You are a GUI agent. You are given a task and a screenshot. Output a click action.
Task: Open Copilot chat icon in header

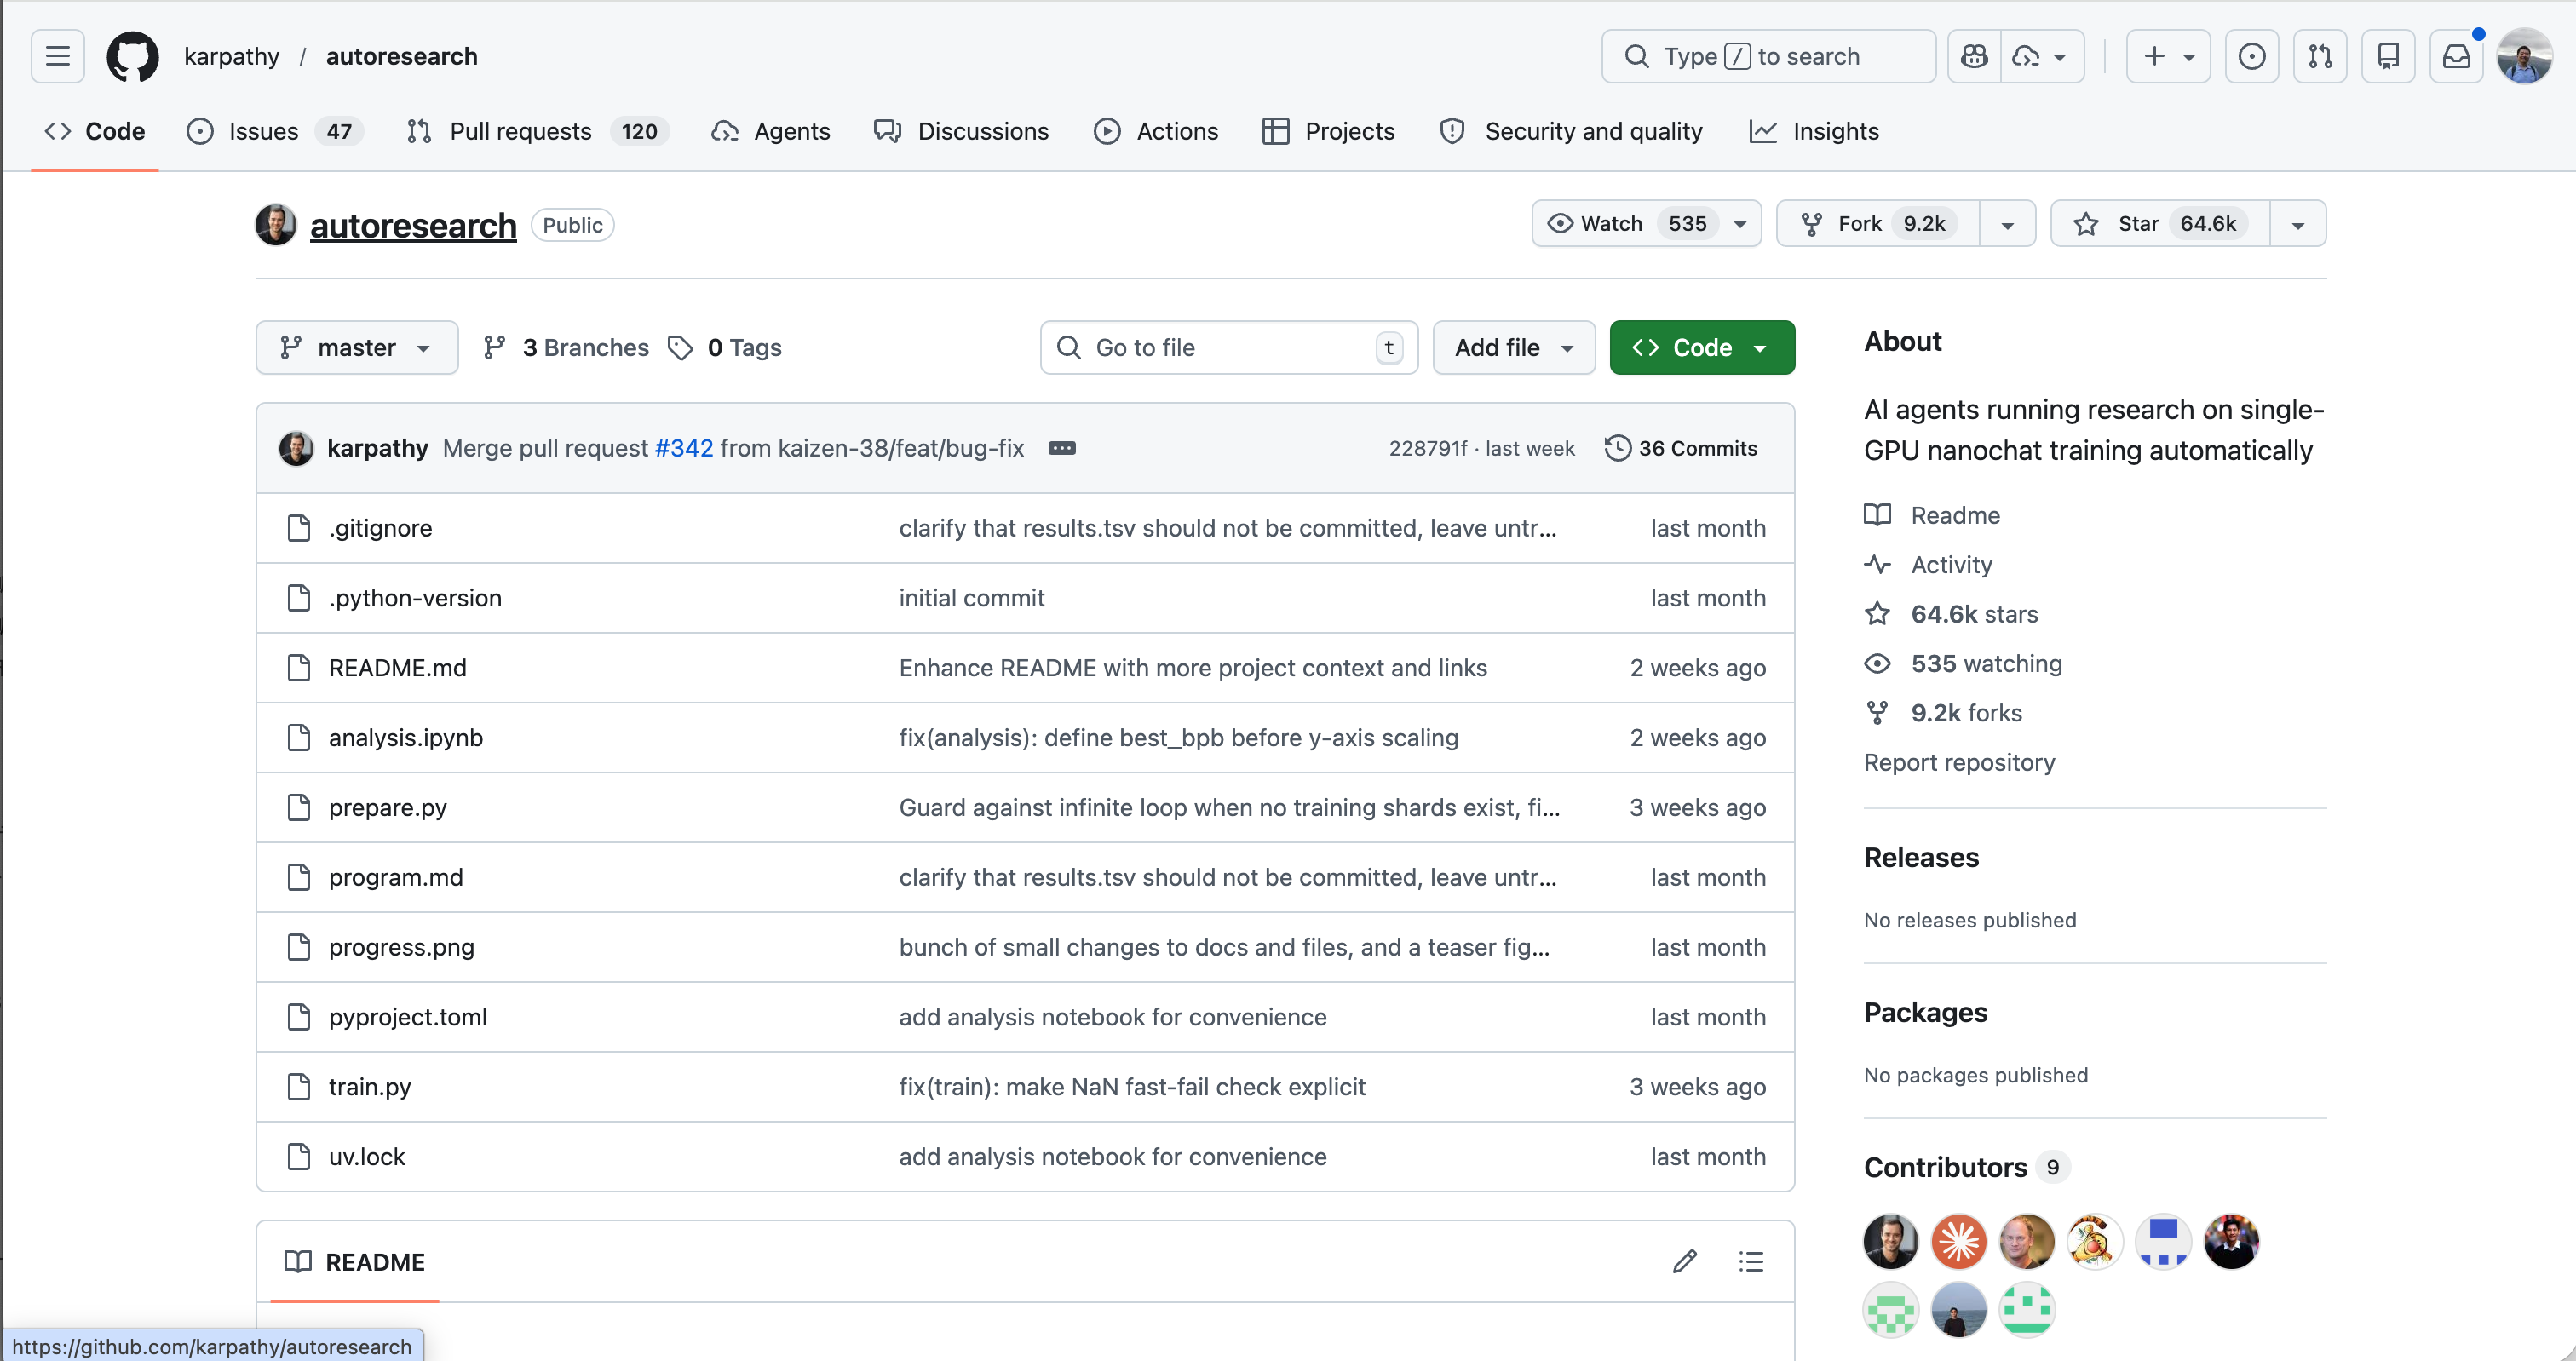pyautogui.click(x=1974, y=56)
